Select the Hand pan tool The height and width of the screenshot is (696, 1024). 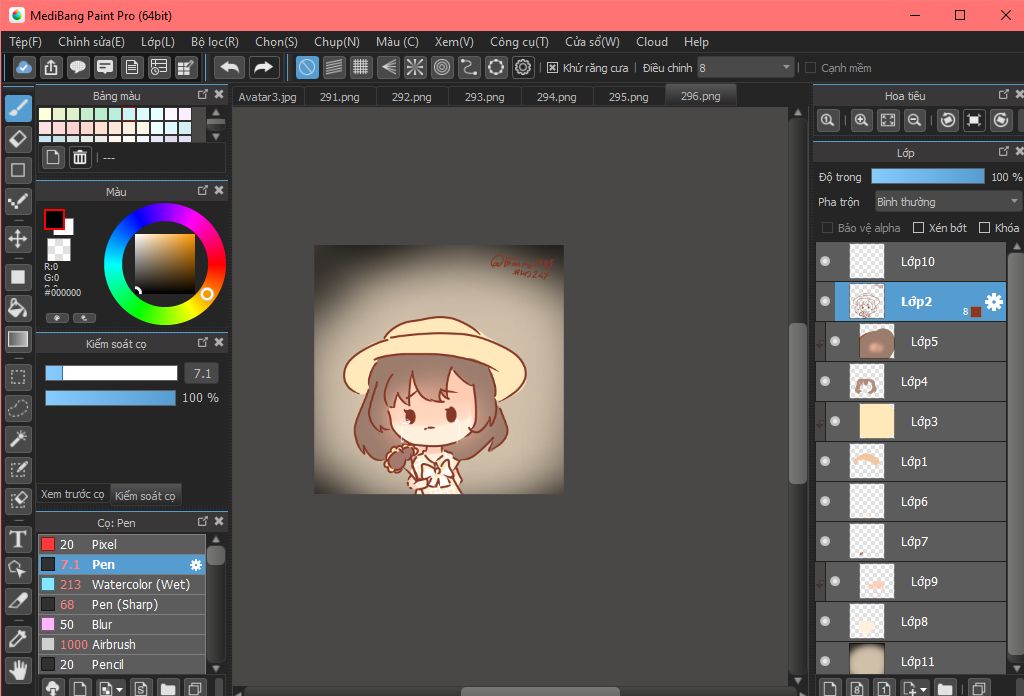18,669
